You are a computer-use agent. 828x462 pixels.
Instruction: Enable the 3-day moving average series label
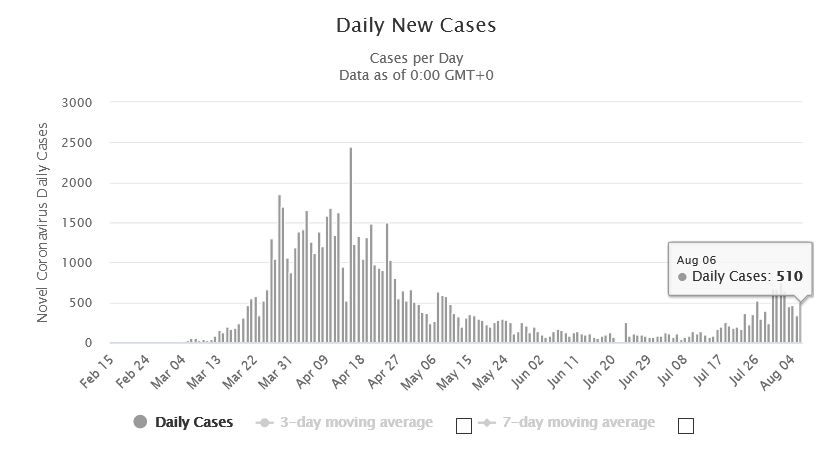point(356,422)
